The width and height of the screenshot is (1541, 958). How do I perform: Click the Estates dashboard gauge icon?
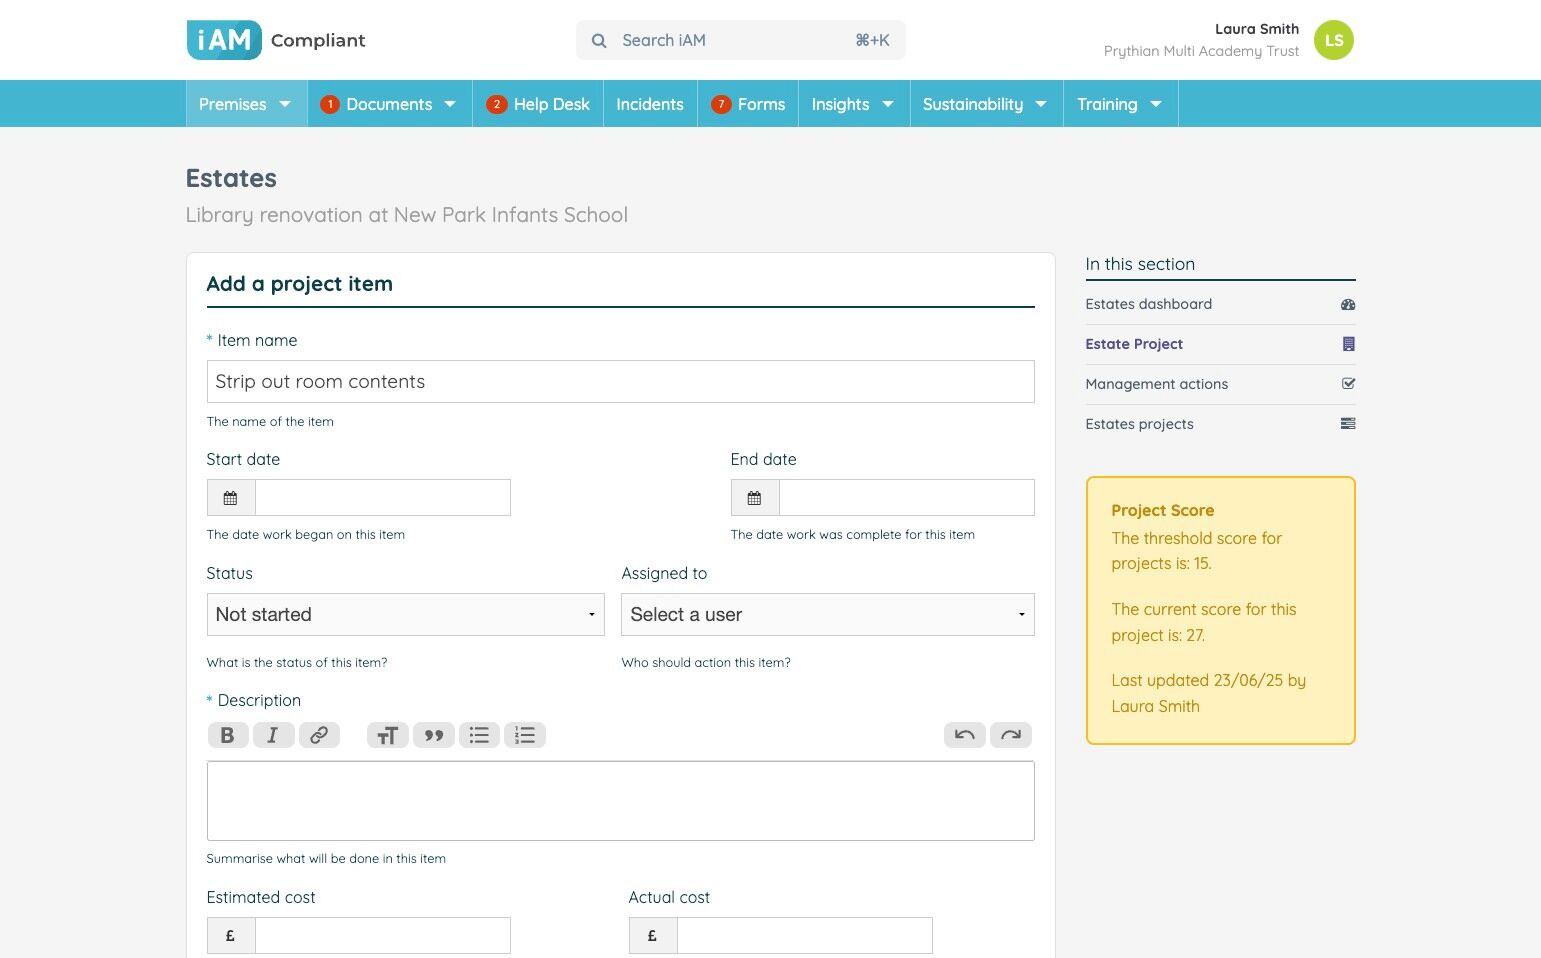click(1348, 305)
